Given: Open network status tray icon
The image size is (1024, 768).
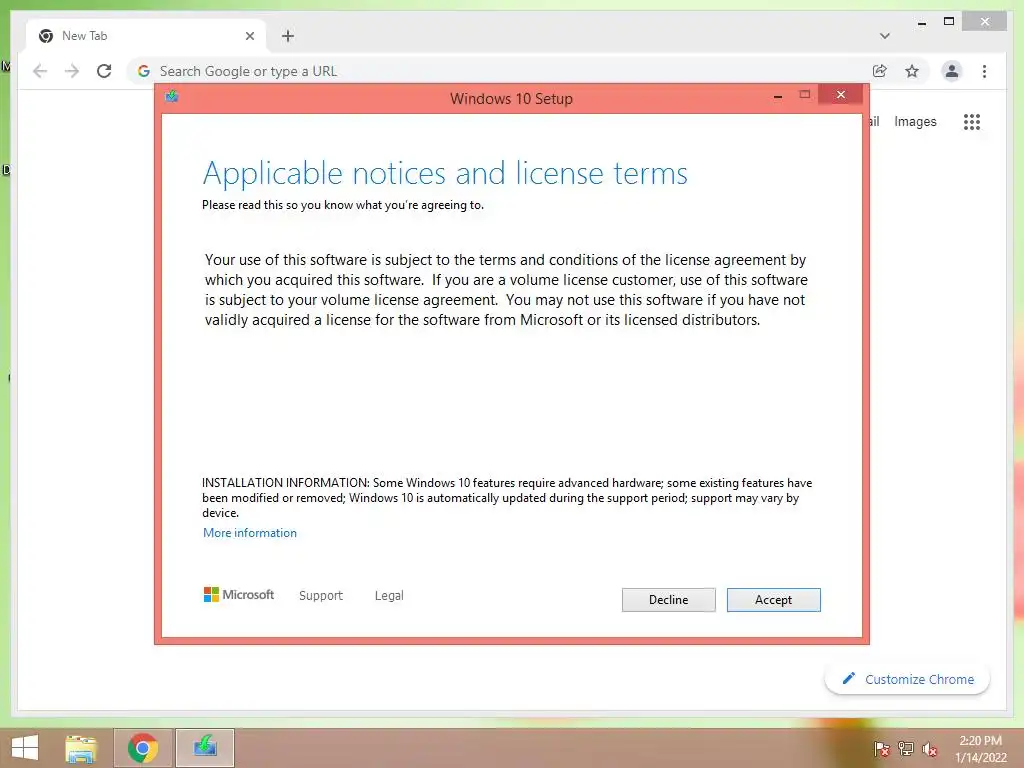Looking at the screenshot, I should point(905,748).
